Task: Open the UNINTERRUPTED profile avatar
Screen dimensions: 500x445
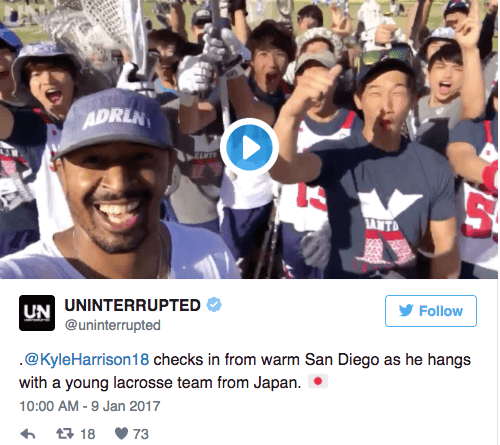Action: (x=37, y=313)
